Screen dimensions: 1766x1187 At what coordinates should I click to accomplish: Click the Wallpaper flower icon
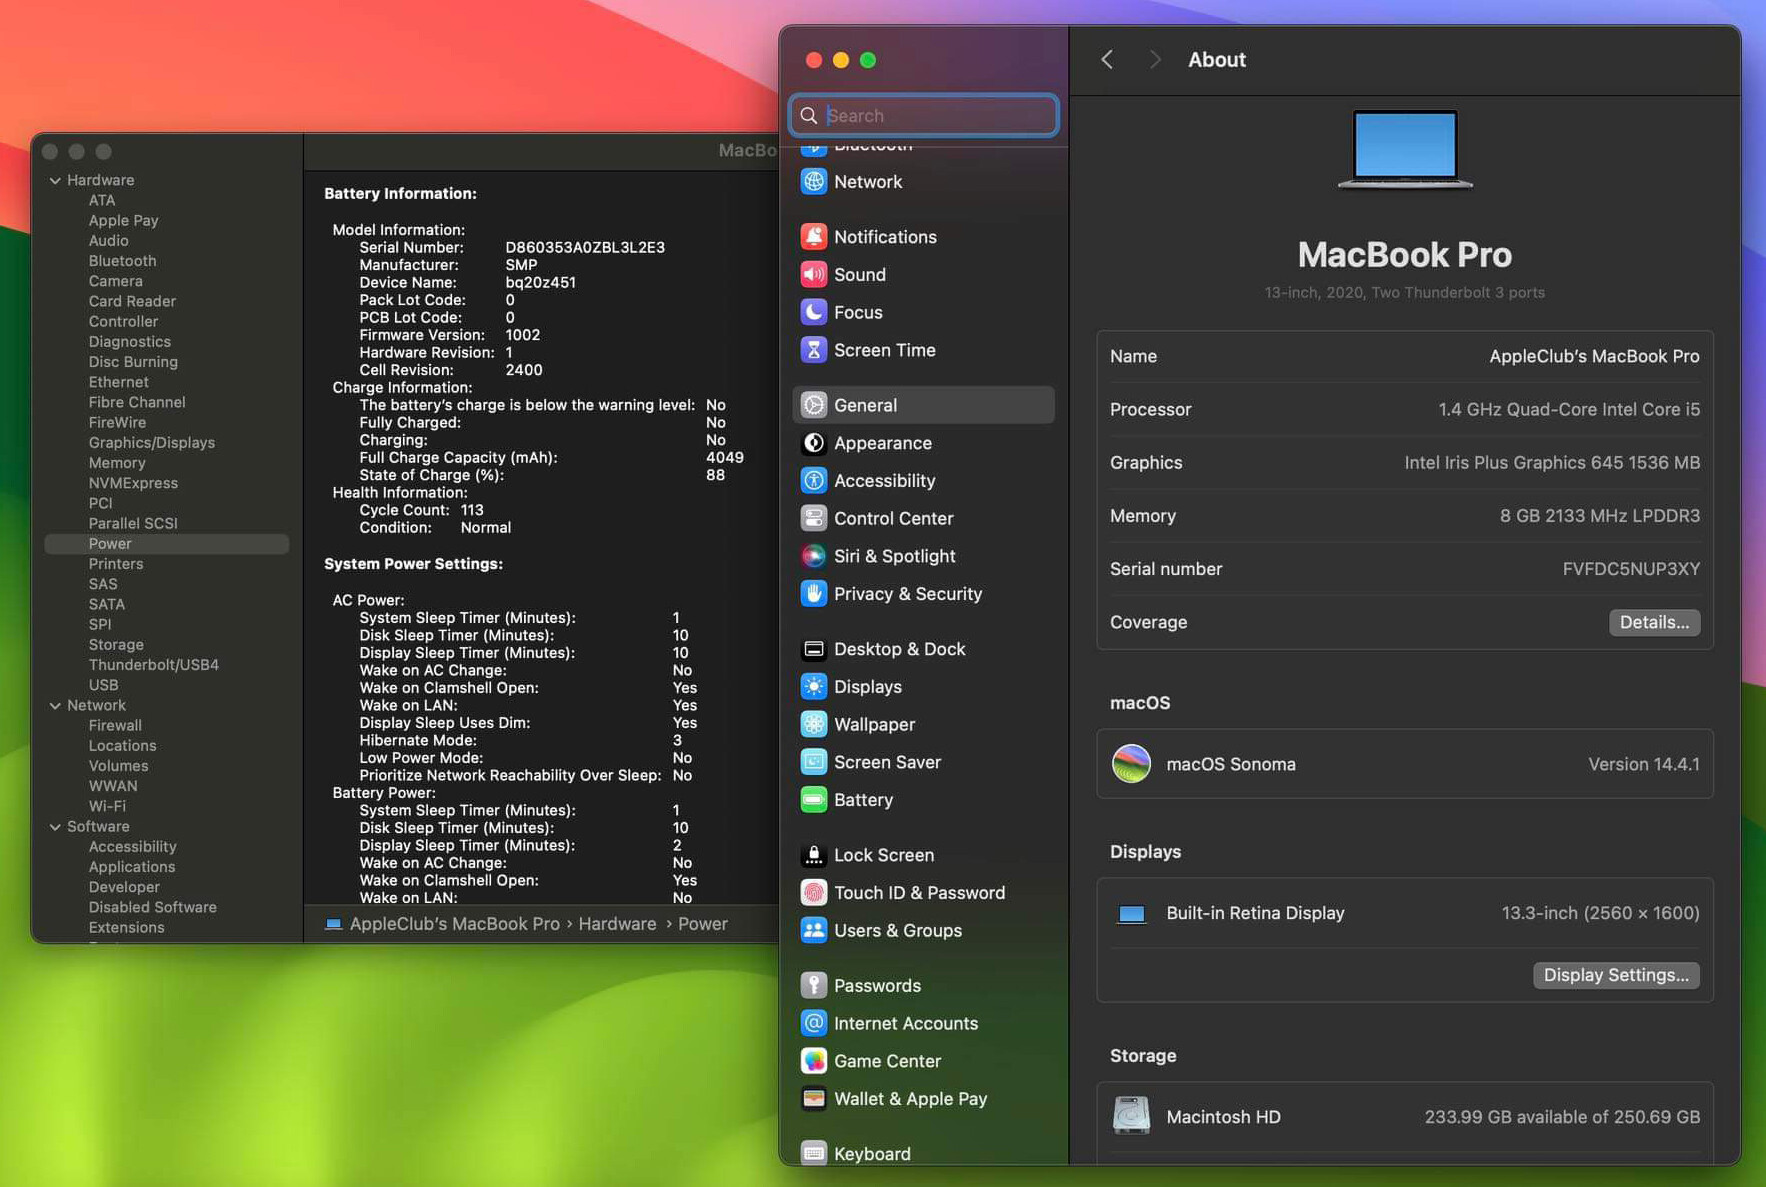coord(814,724)
